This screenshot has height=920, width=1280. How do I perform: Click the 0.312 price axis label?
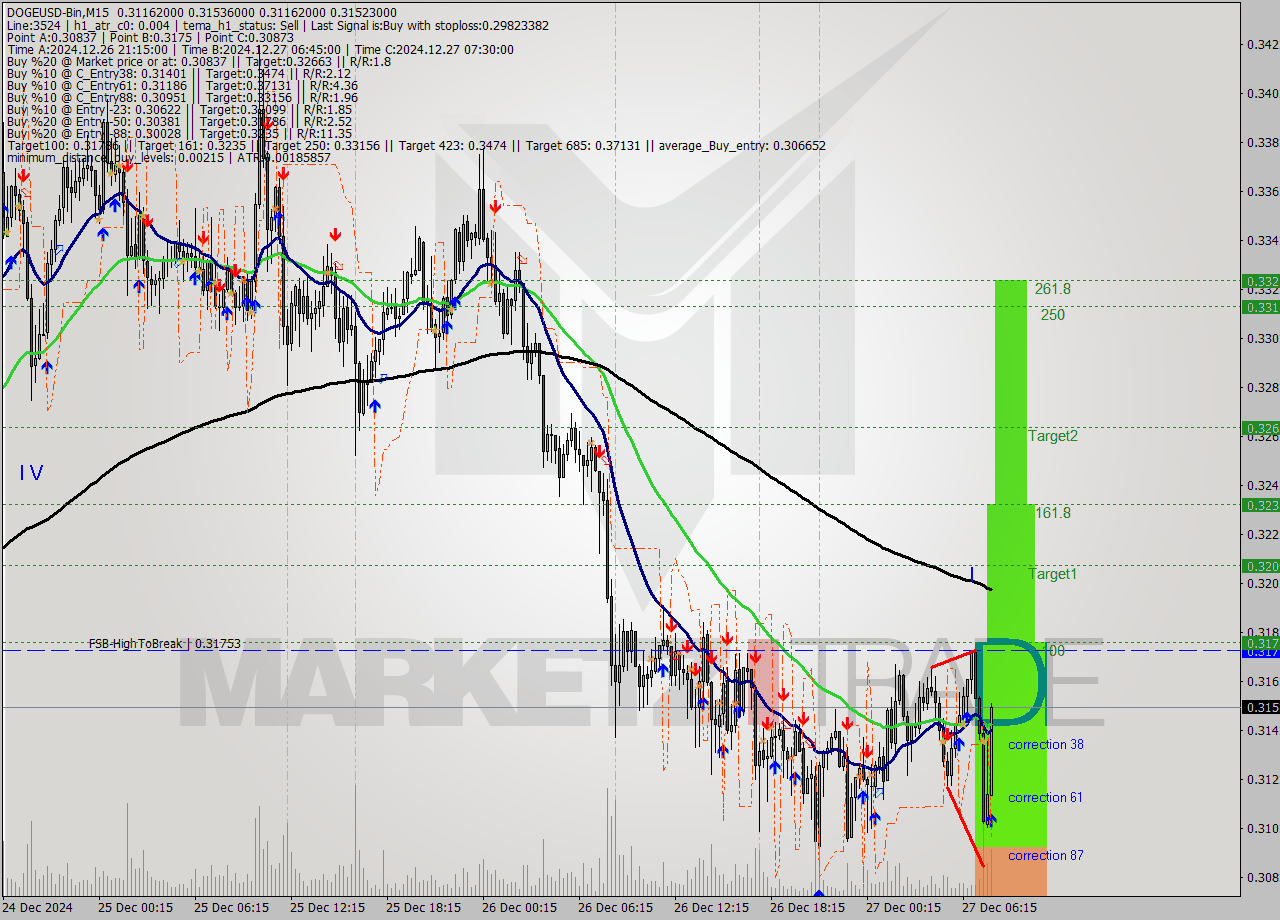(x=1263, y=779)
